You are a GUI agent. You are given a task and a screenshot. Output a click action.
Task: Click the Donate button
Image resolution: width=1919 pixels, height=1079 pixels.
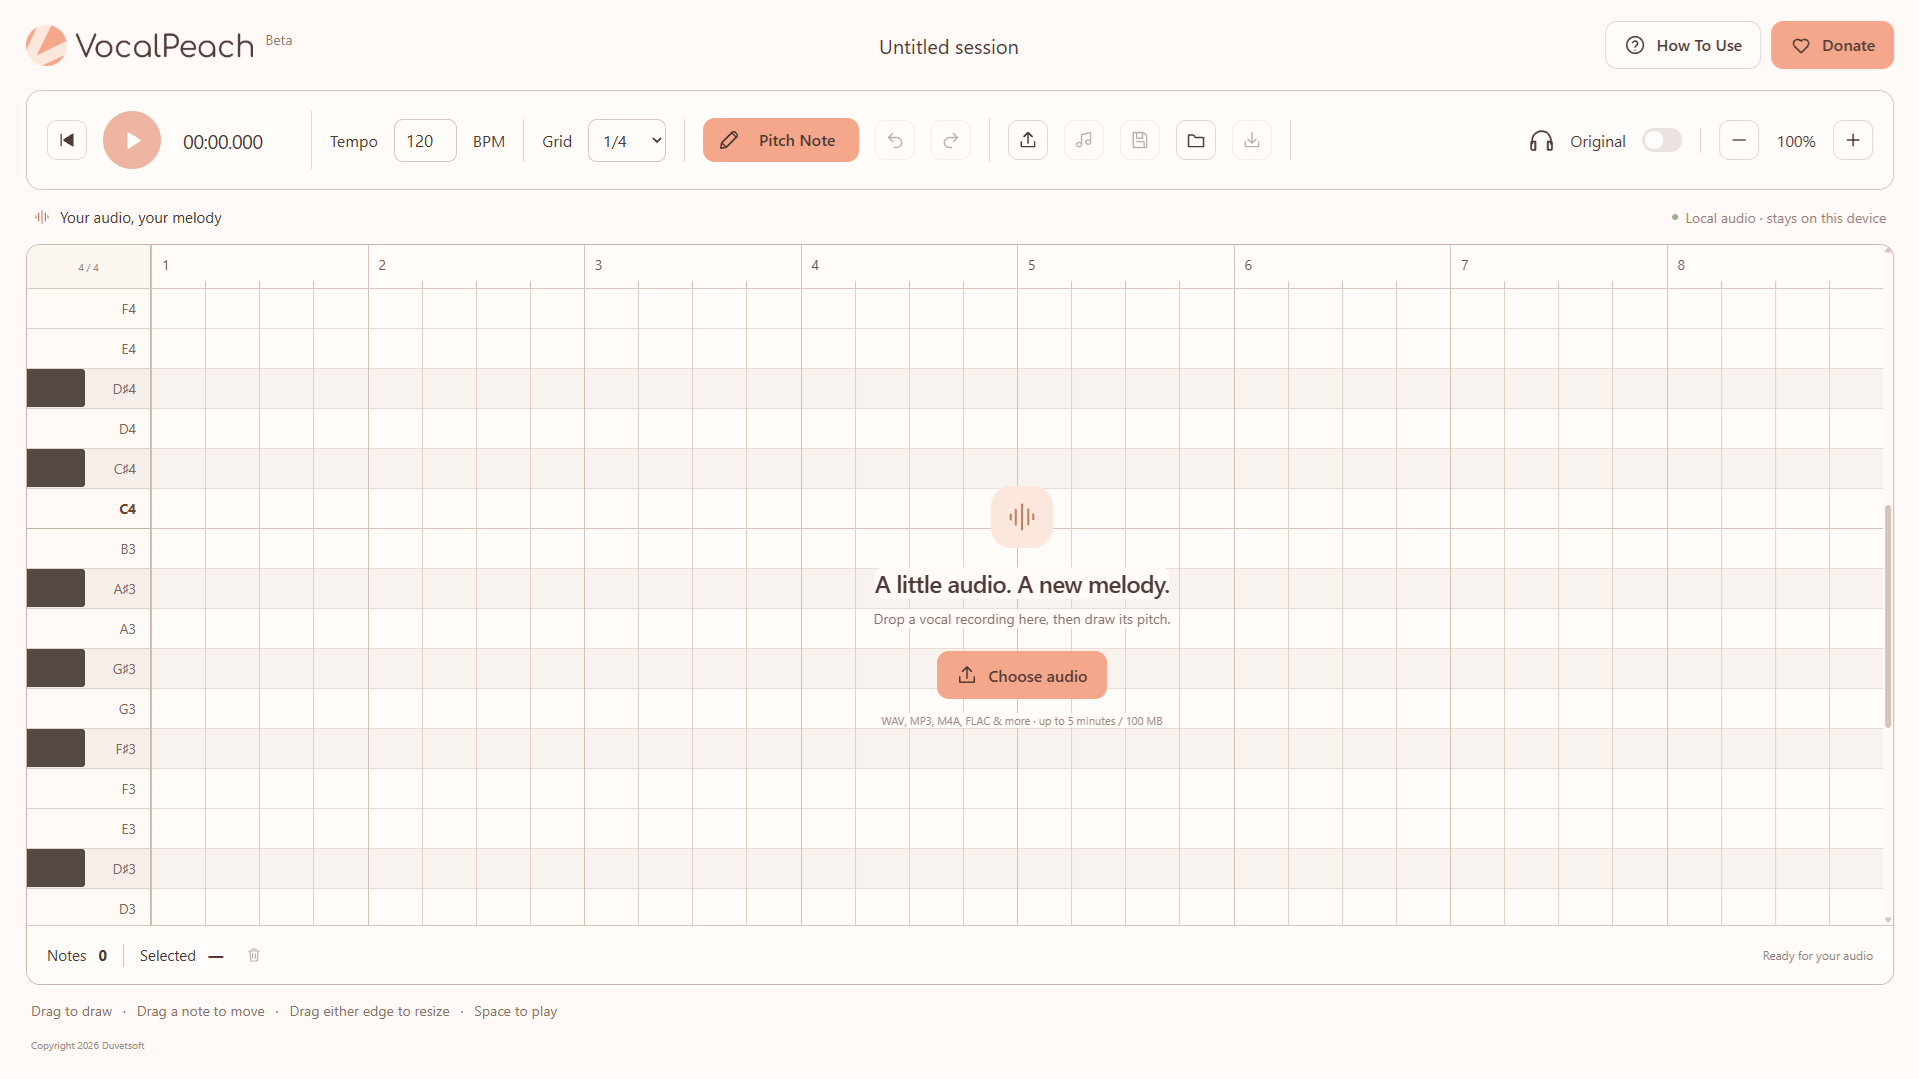(x=1832, y=45)
